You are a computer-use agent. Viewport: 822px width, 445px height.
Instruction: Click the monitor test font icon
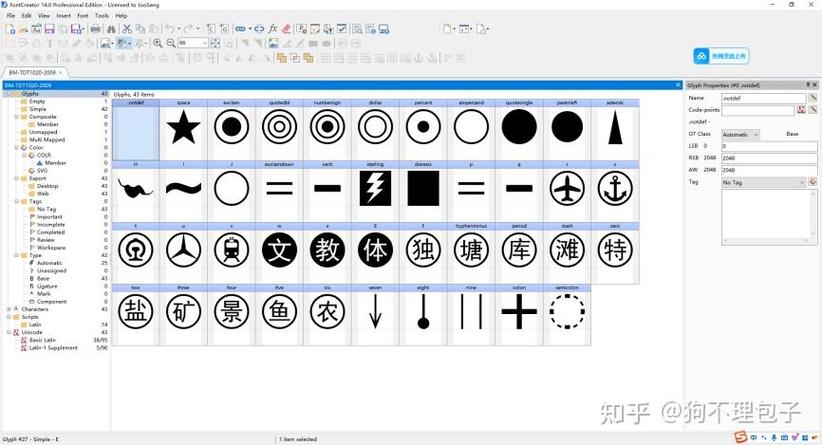pos(384,29)
